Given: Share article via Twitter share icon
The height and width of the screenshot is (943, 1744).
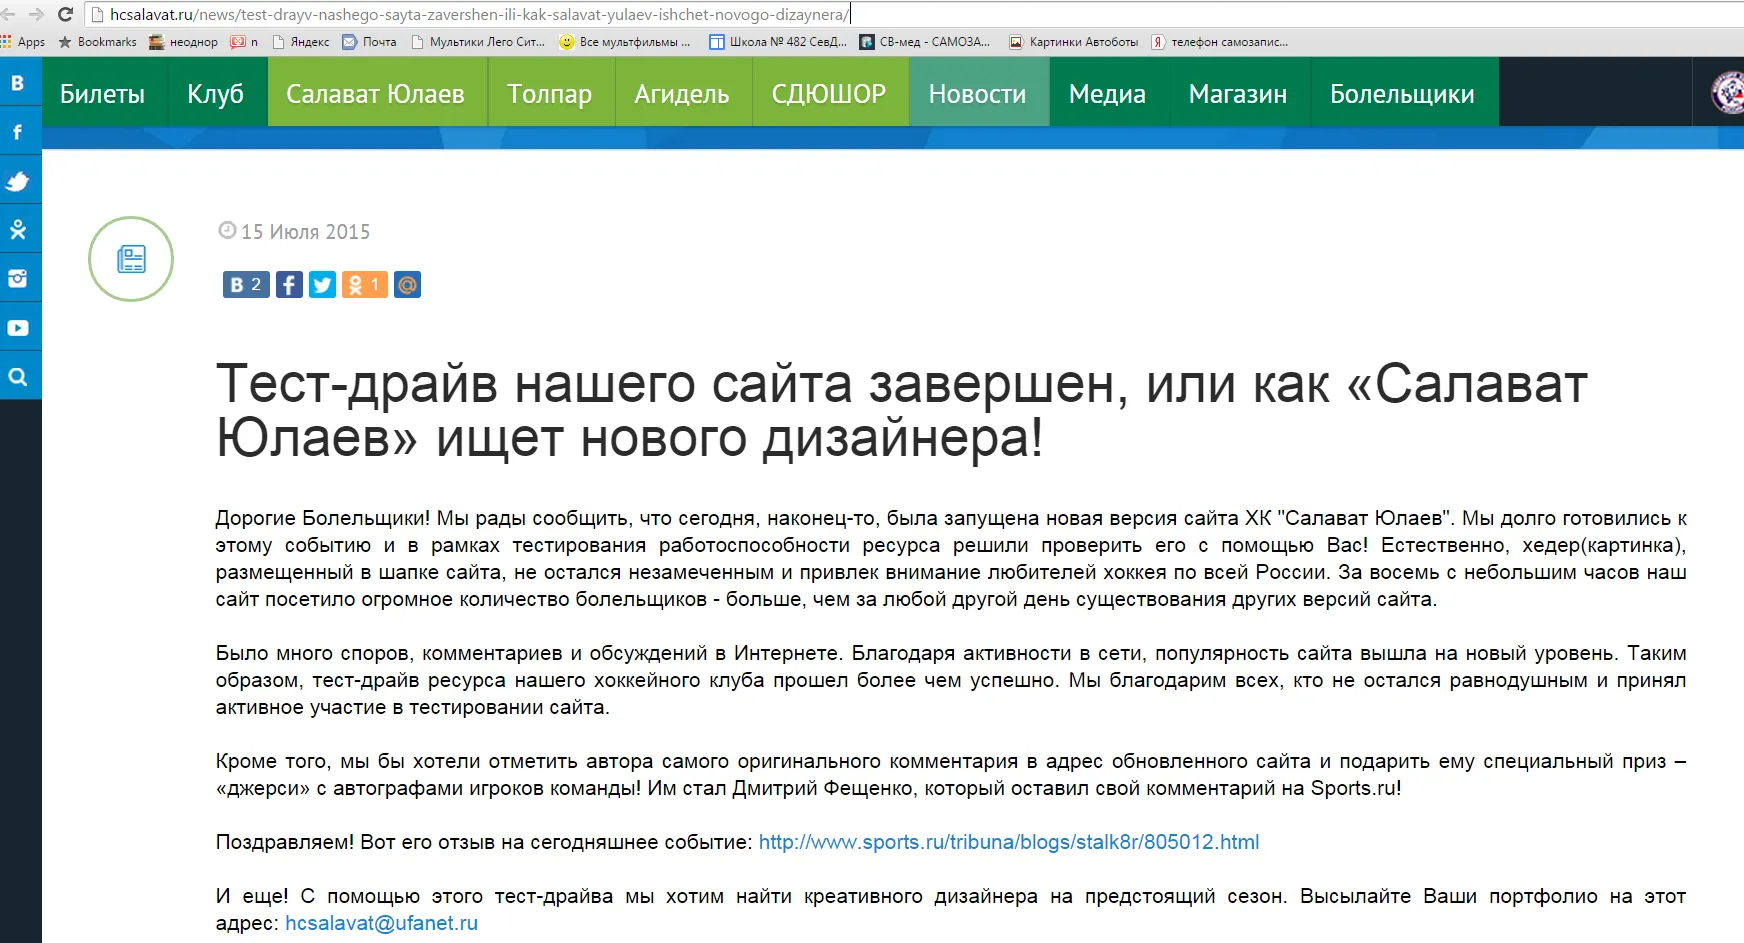Looking at the screenshot, I should pos(322,285).
